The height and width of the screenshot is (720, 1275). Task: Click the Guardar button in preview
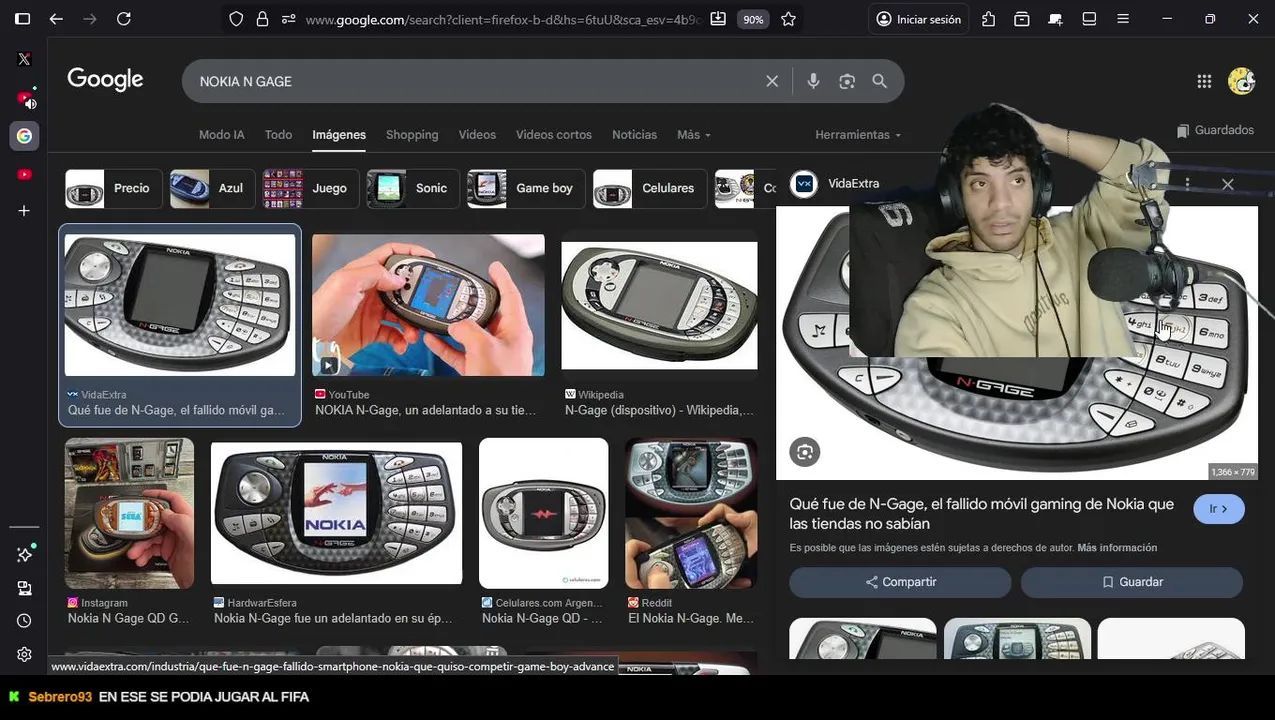[x=1132, y=582]
